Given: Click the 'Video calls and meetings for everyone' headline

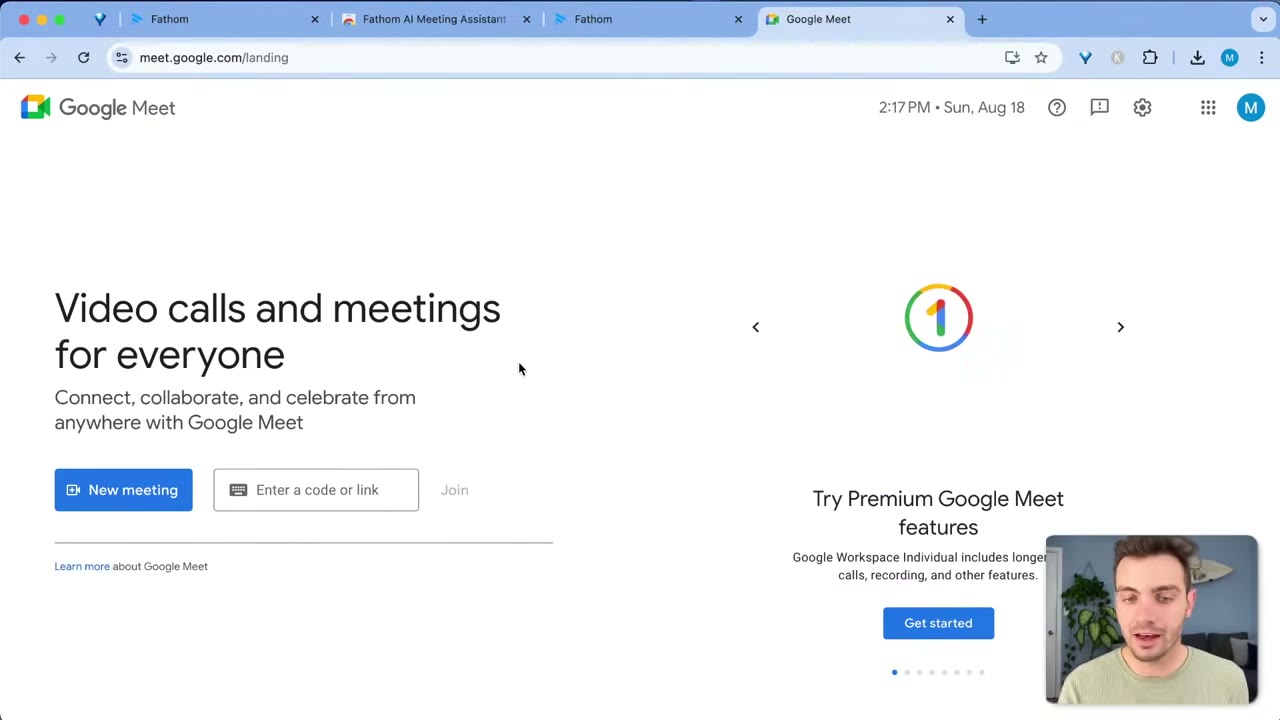Looking at the screenshot, I should coord(278,331).
